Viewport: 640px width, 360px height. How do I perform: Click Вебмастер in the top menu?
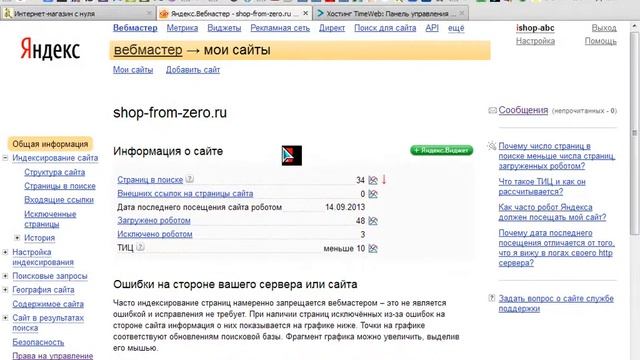[135, 28]
